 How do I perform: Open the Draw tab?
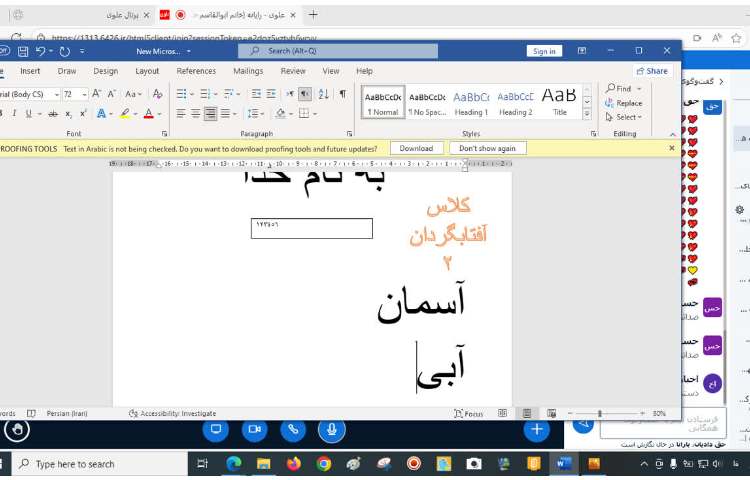click(x=66, y=71)
